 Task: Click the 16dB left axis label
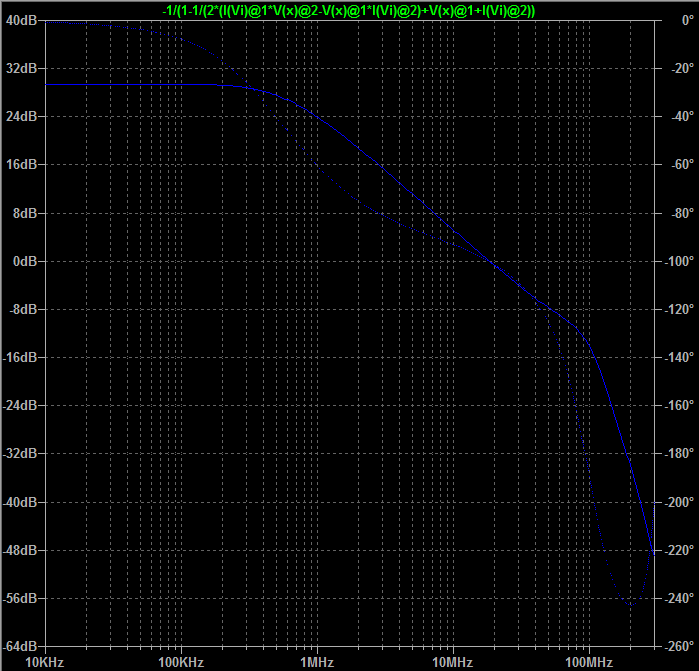tap(21, 165)
